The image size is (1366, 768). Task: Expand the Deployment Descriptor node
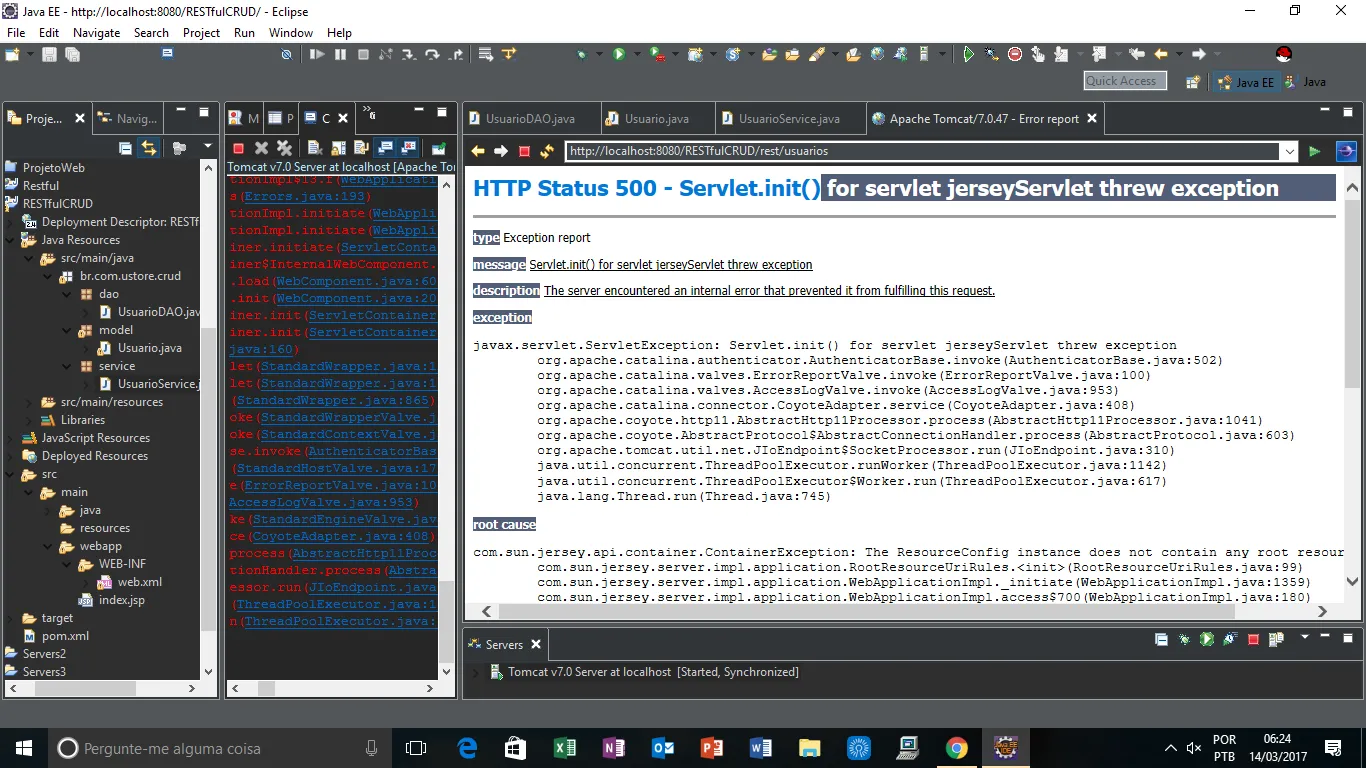point(10,222)
